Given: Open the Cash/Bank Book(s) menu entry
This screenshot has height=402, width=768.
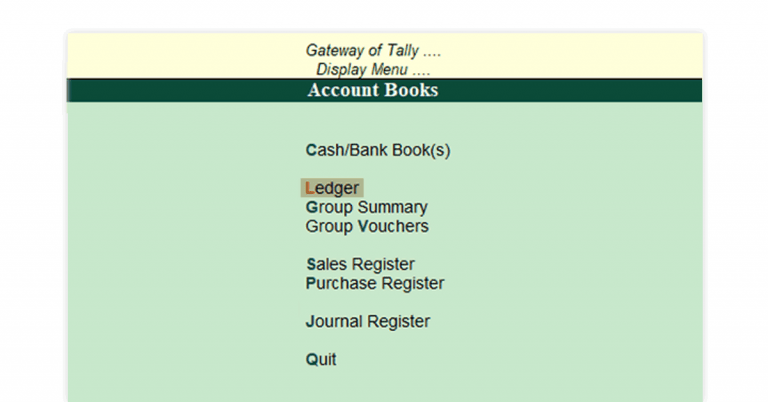Looking at the screenshot, I should point(378,151).
